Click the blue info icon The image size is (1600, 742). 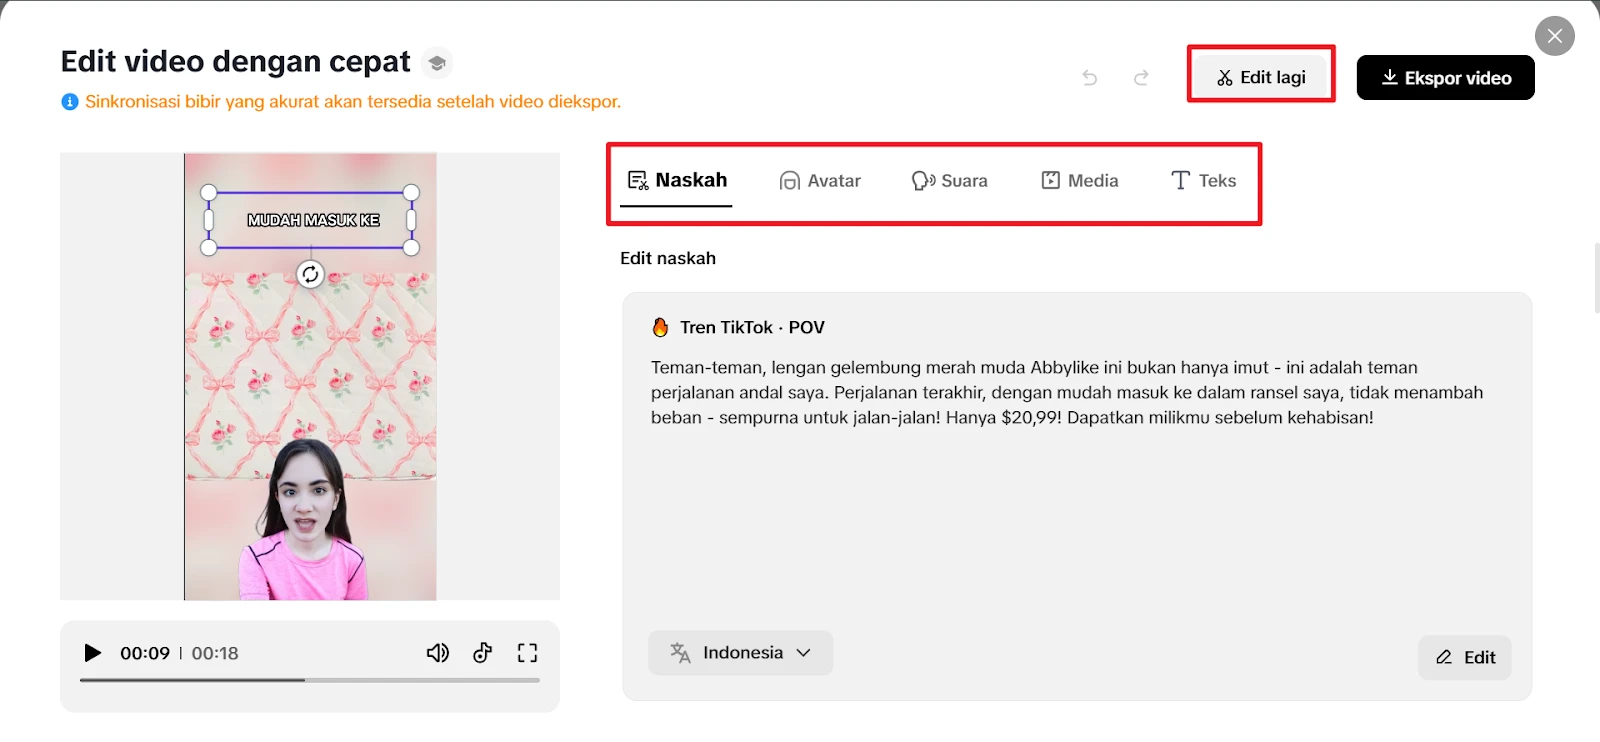69,102
